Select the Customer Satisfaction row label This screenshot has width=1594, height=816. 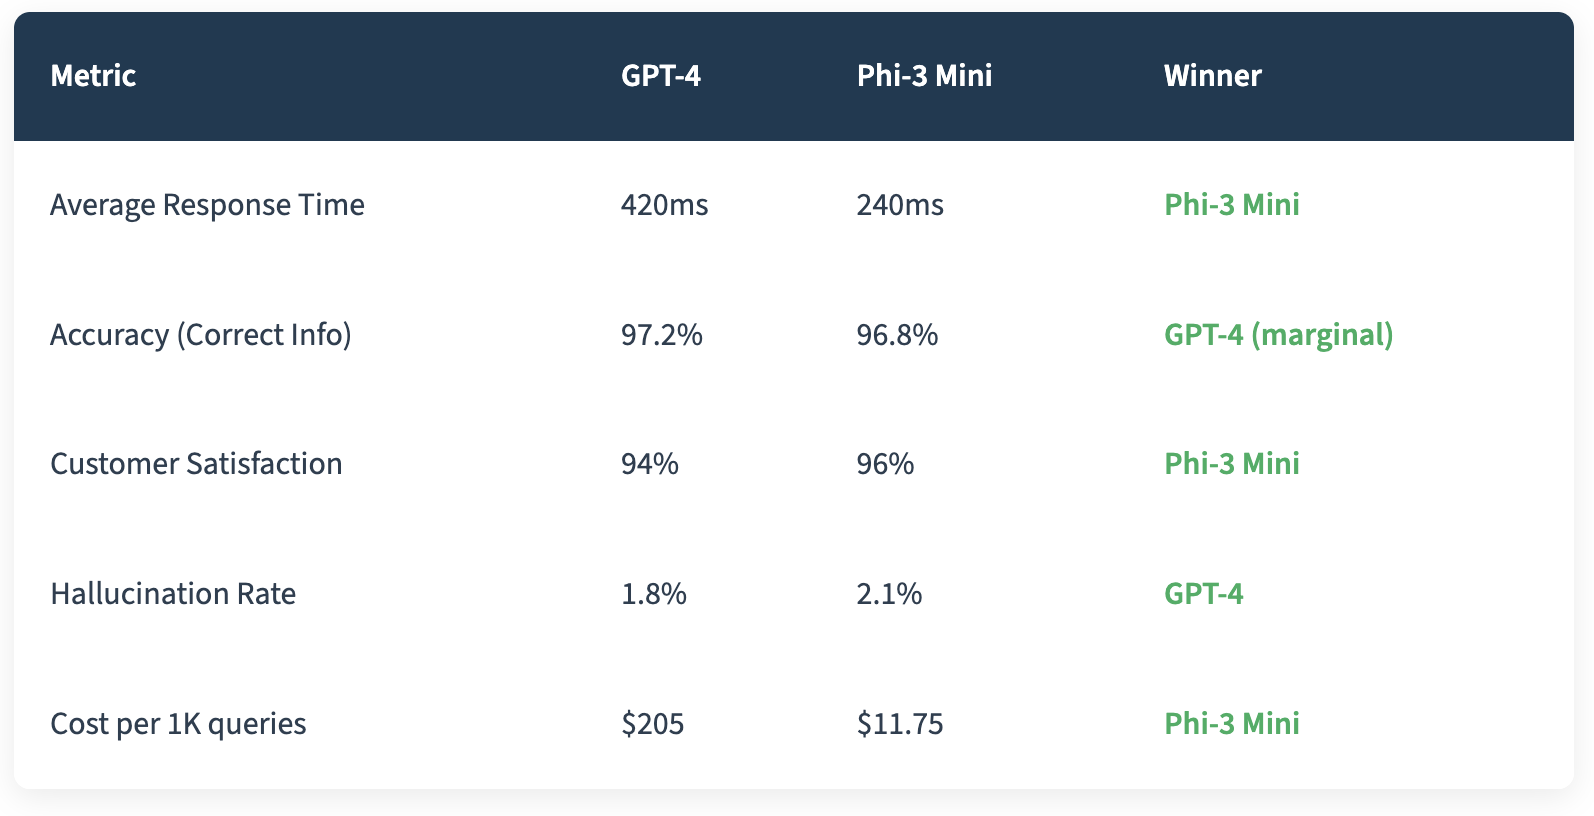(196, 464)
